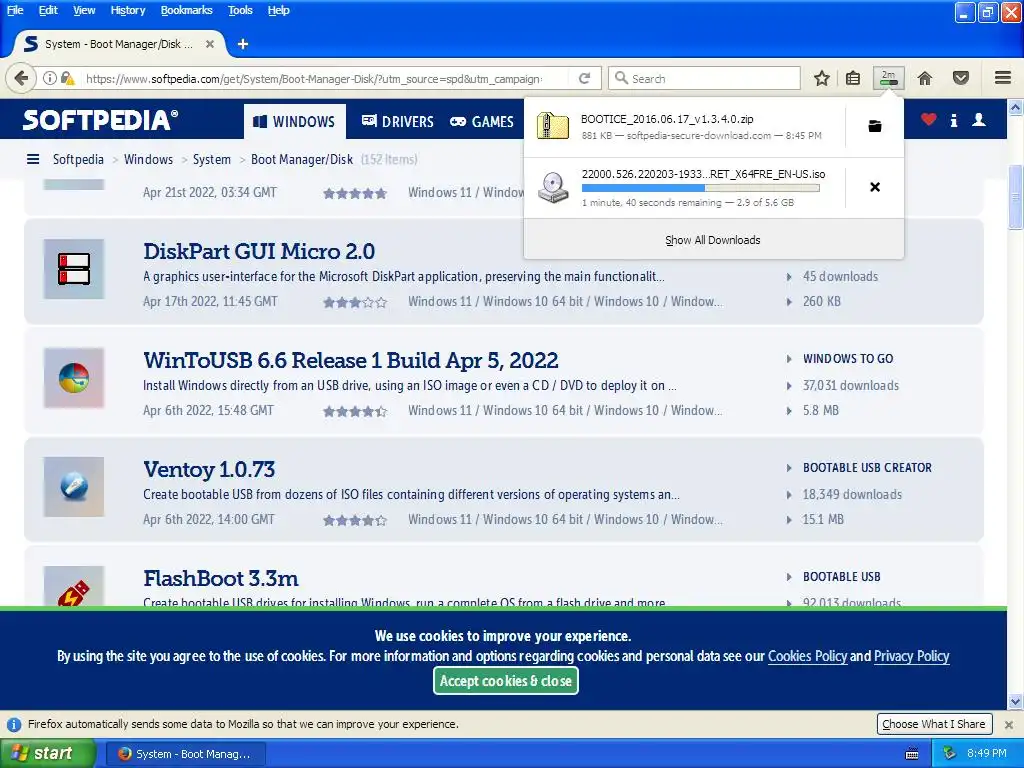Click the ISO download progress bar
Image resolution: width=1024 pixels, height=768 pixels.
pos(701,188)
